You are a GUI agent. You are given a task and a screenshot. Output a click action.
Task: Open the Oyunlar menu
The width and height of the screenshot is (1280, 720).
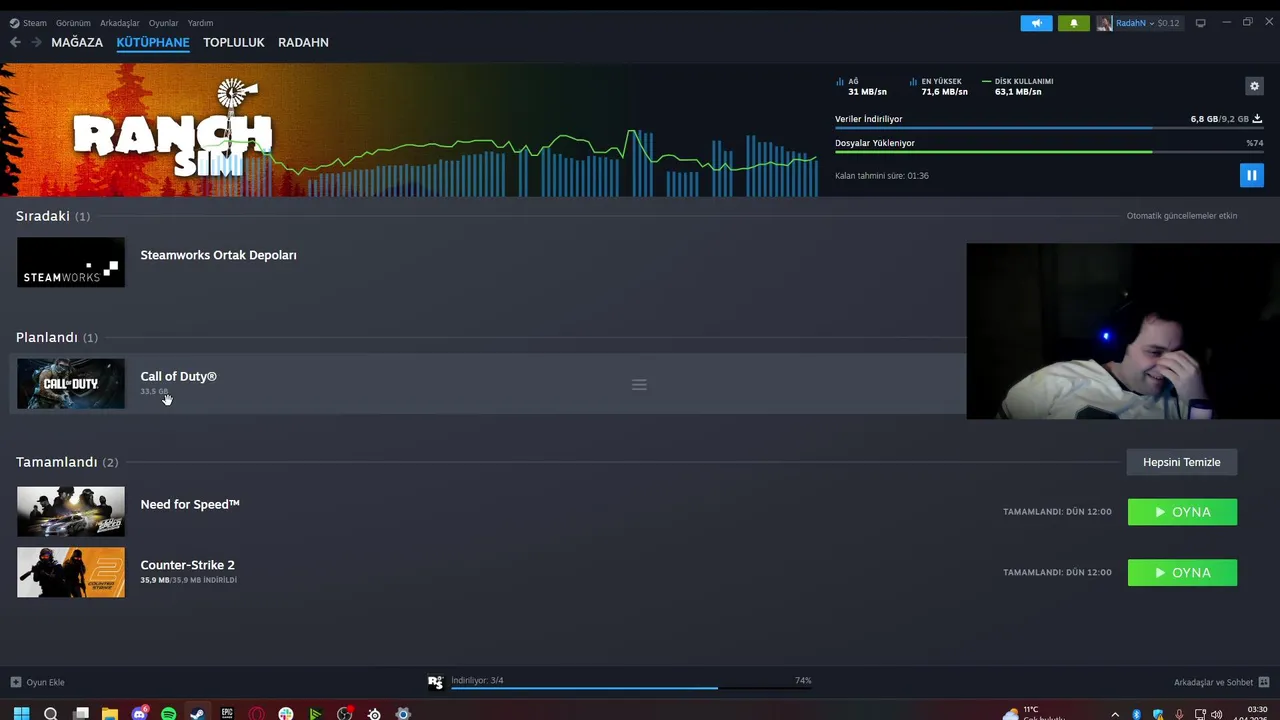pyautogui.click(x=164, y=23)
